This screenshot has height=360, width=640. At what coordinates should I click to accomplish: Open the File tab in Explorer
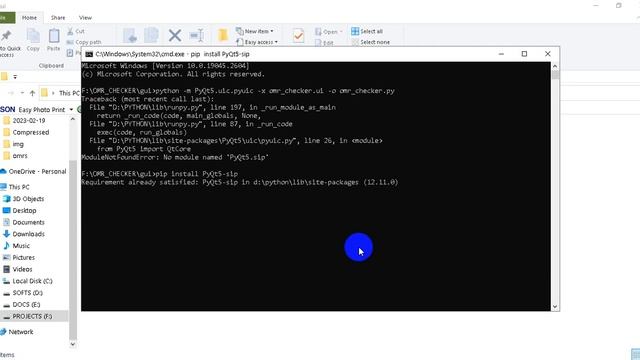pos(7,18)
